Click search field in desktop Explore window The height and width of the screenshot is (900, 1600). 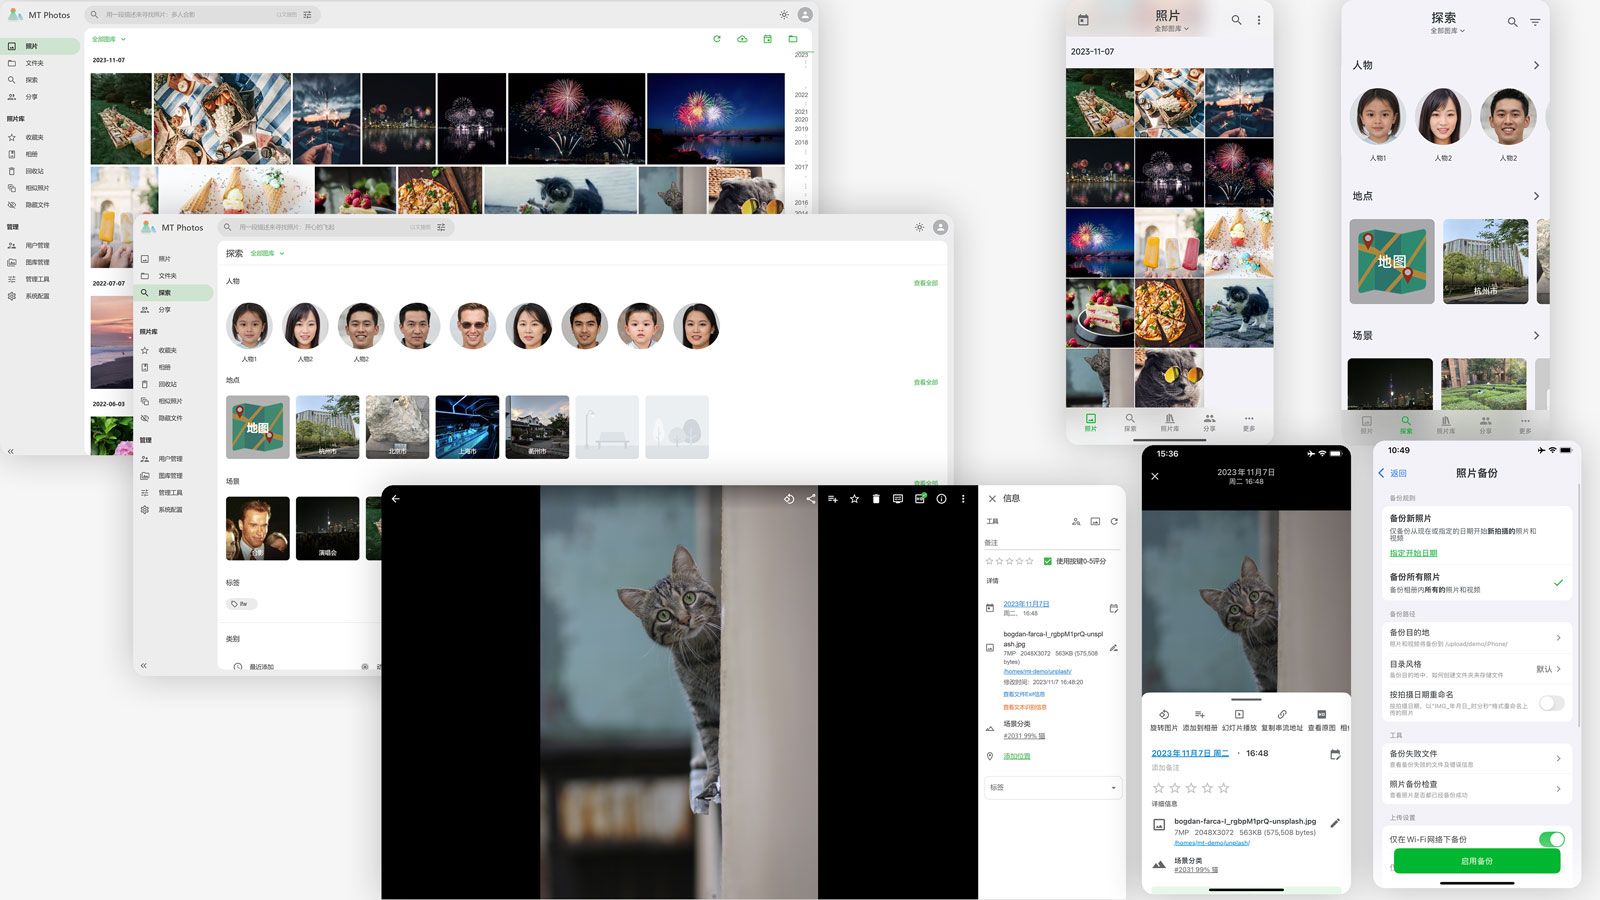337,227
